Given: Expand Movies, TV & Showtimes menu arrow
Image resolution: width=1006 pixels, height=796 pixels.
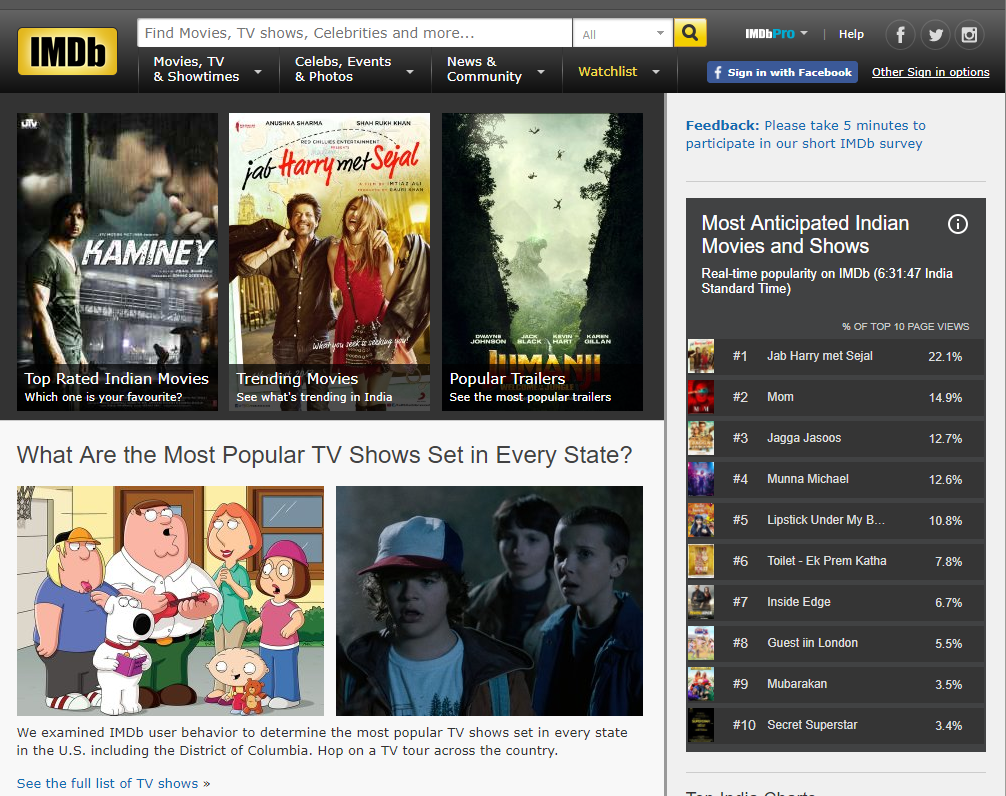Looking at the screenshot, I should tap(258, 71).
